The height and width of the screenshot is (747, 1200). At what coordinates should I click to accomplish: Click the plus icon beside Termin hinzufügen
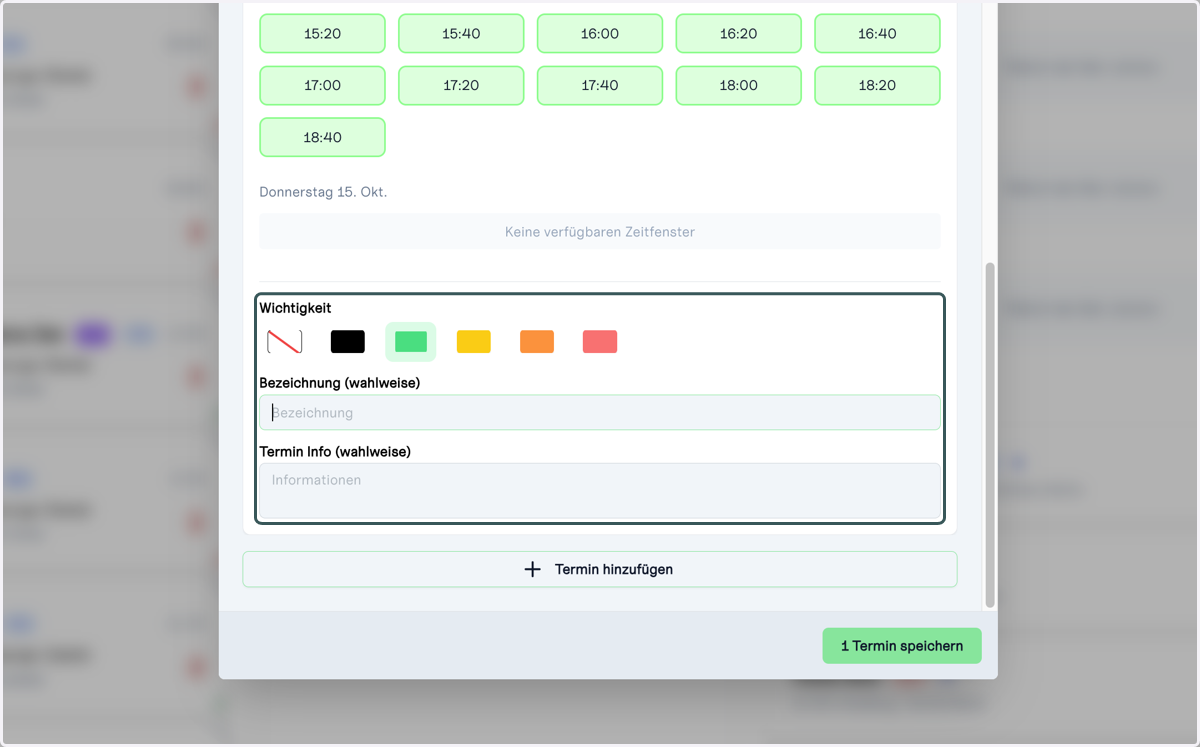click(533, 569)
